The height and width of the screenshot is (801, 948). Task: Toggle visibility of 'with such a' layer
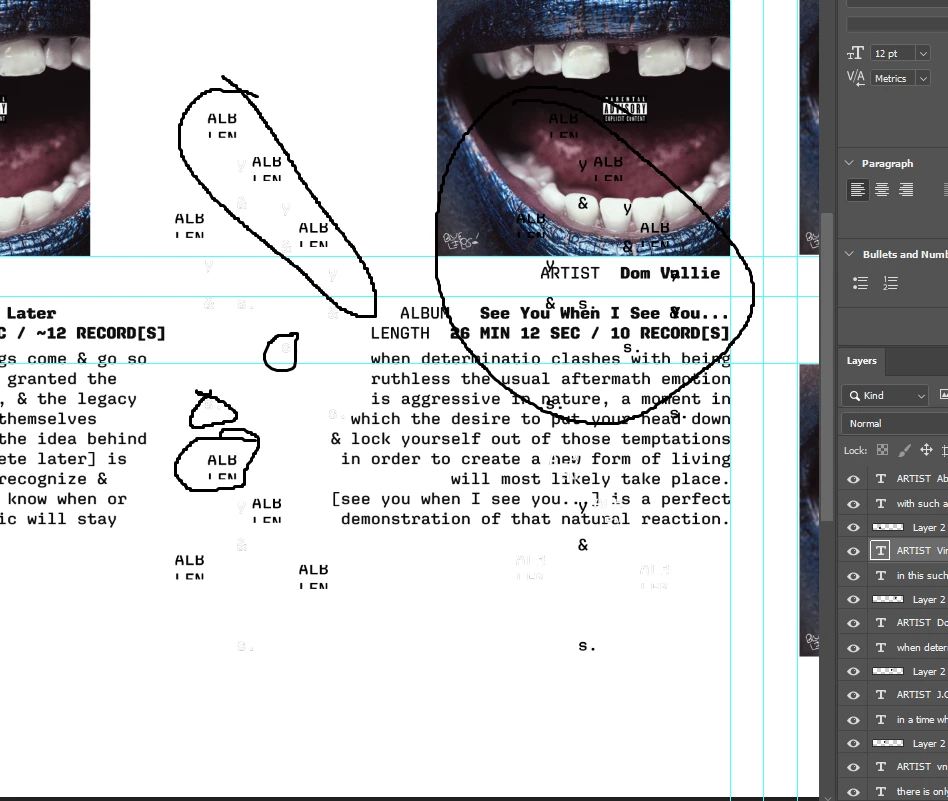(x=853, y=504)
